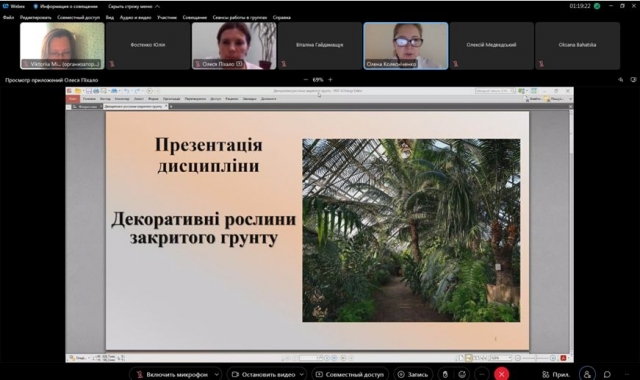Click the slide title Презентація дисципліни

click(x=209, y=155)
